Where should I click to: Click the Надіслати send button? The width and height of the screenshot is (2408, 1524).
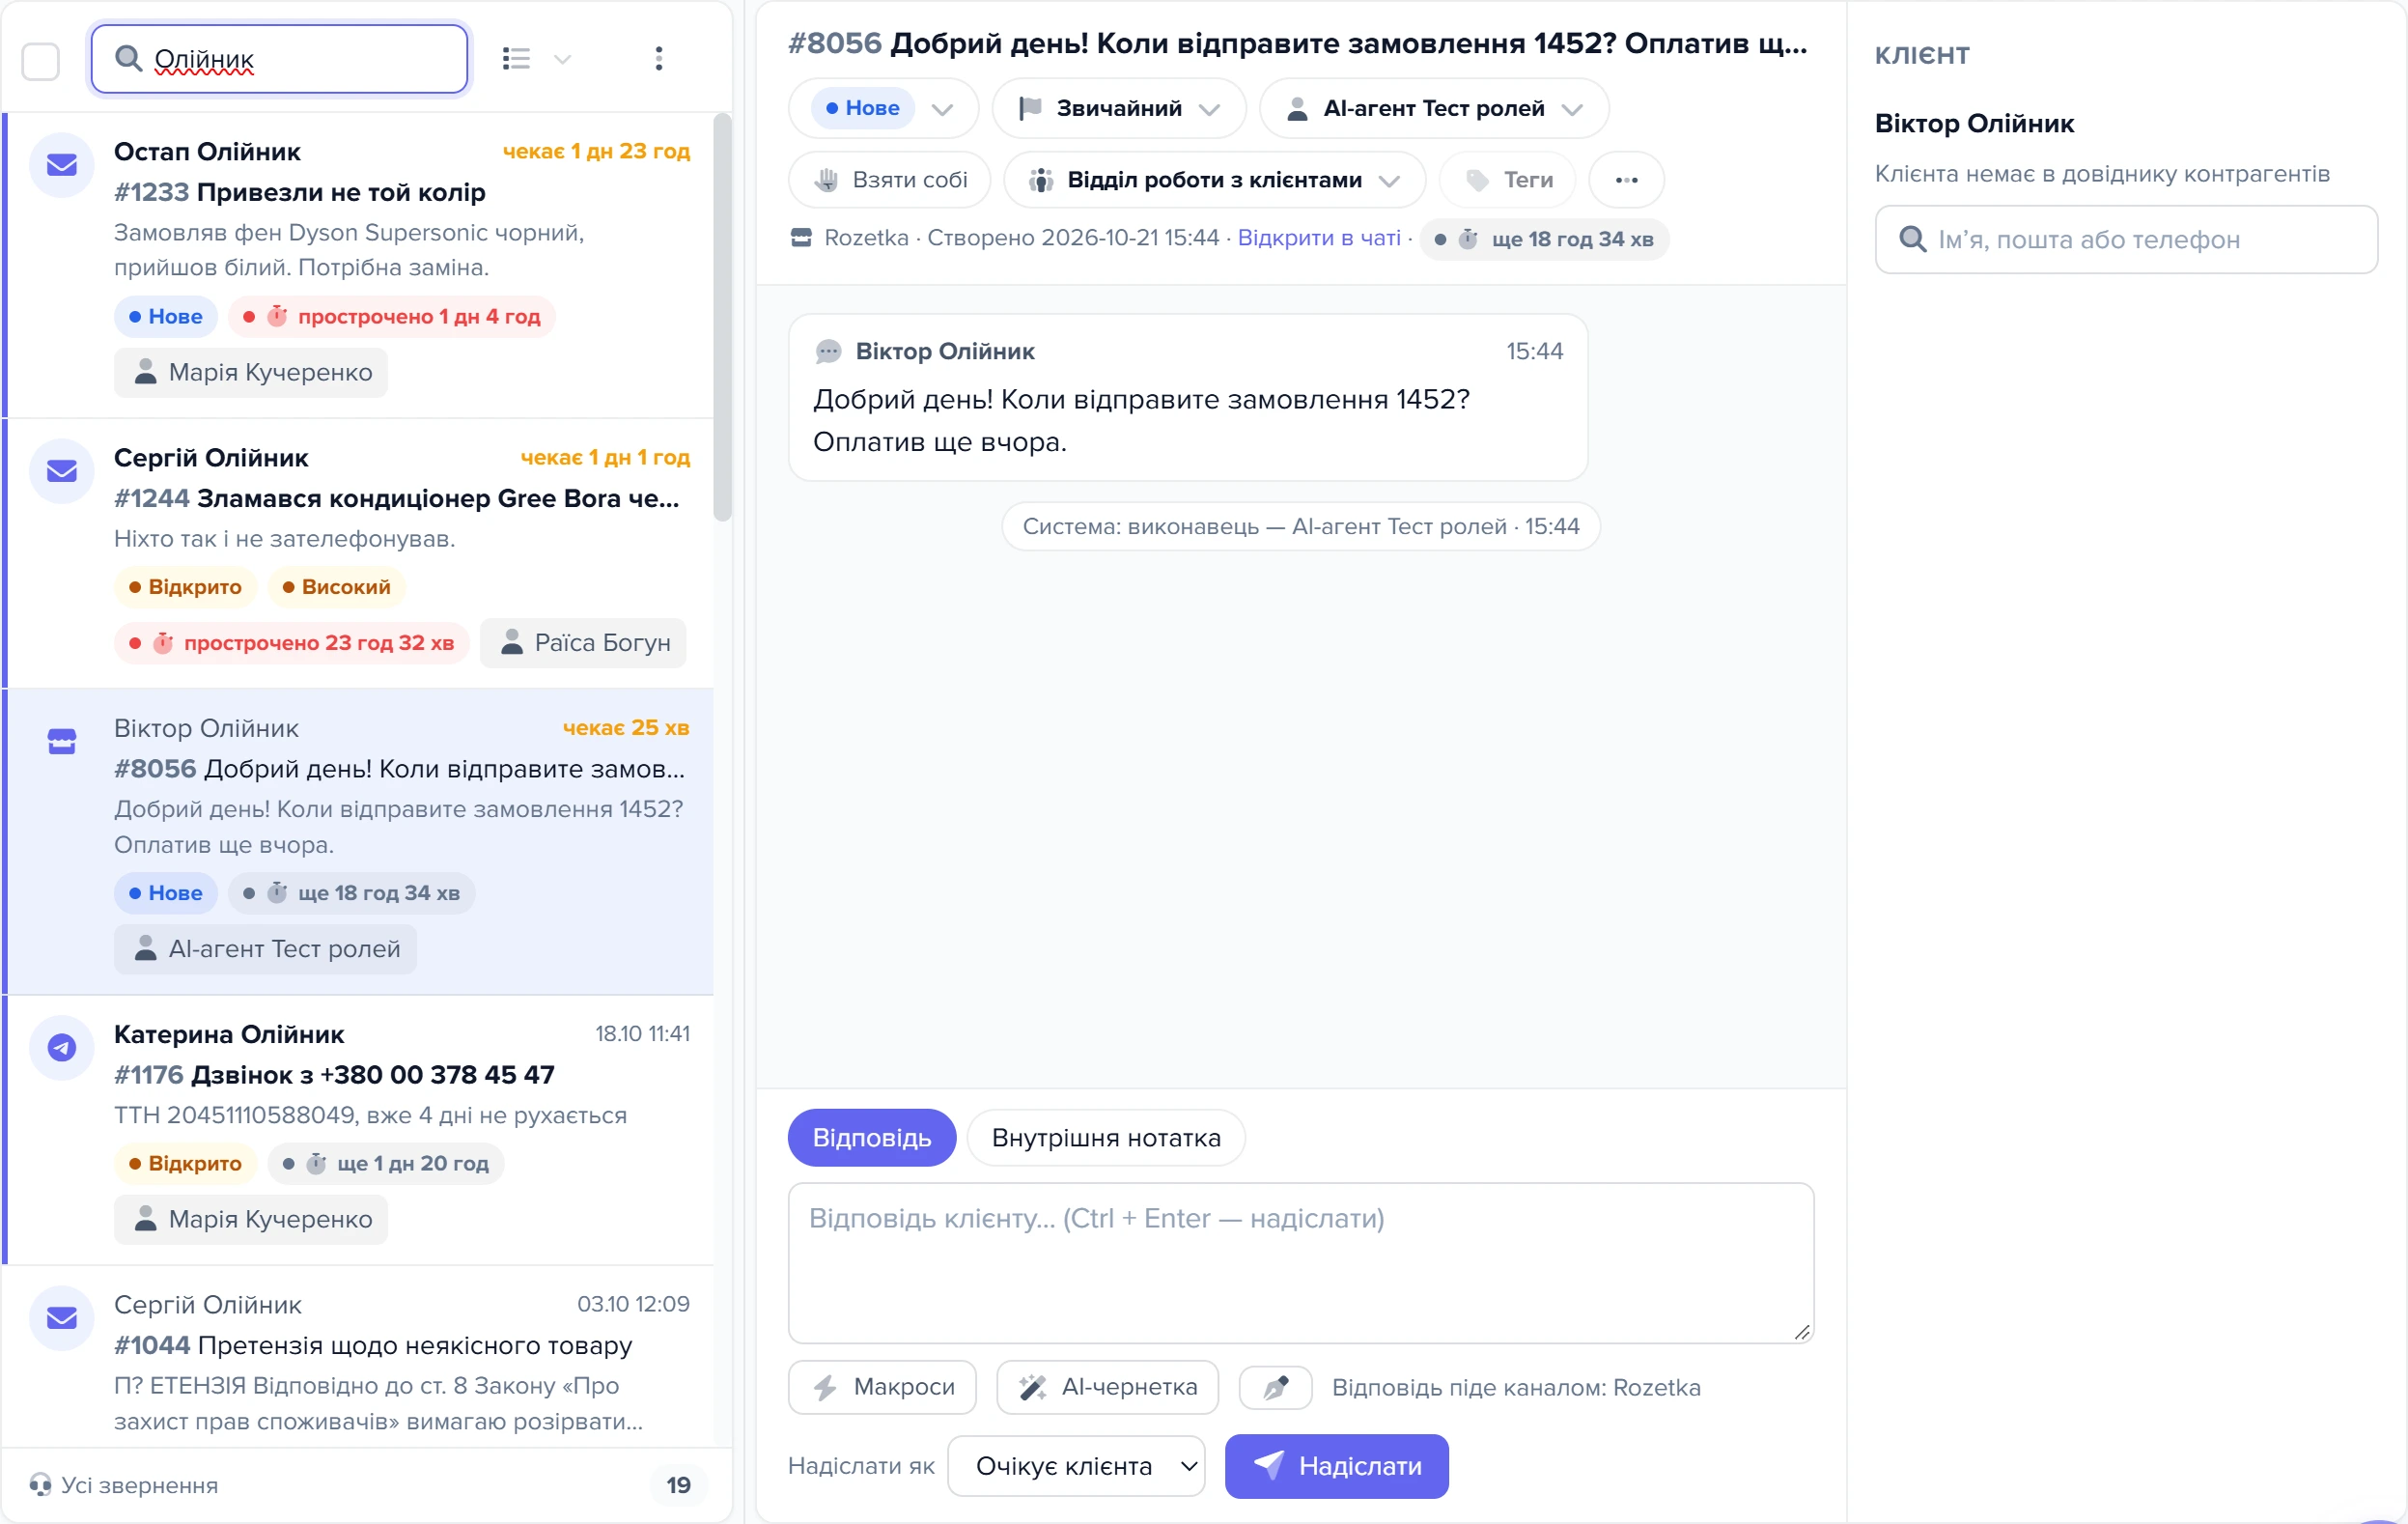pos(1336,1466)
